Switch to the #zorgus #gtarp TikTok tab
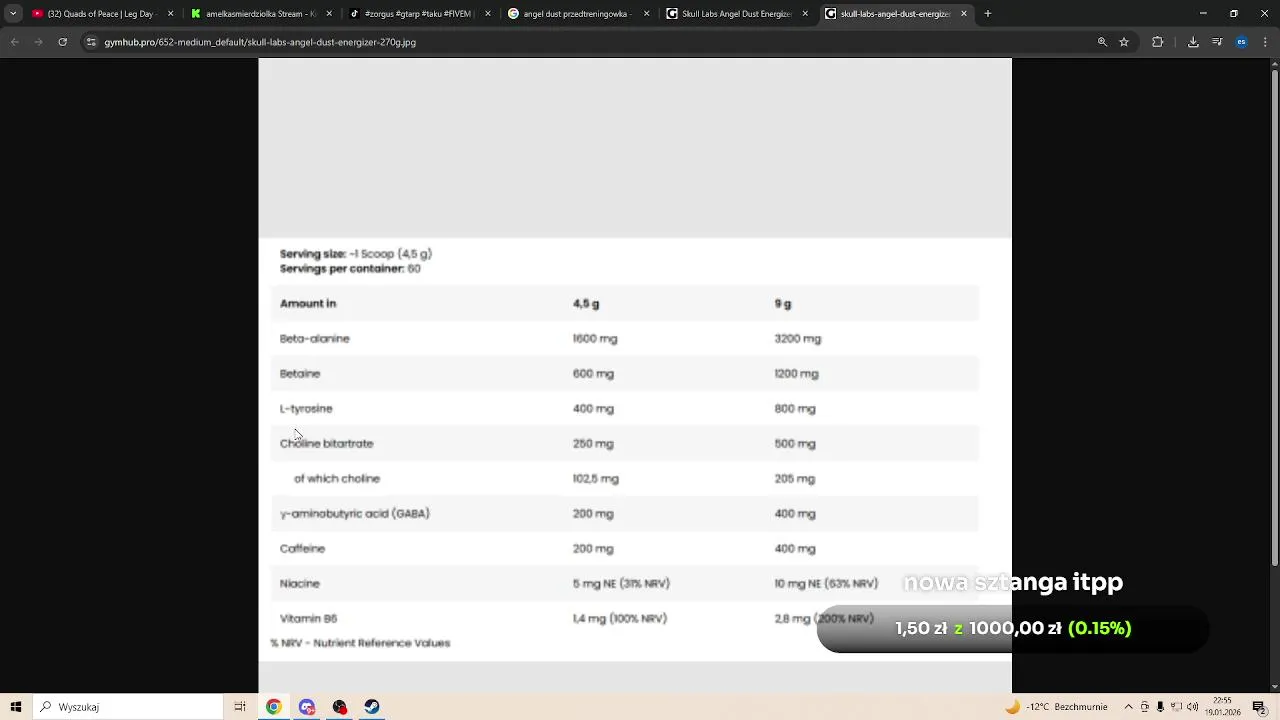The image size is (1280, 720). tap(420, 14)
